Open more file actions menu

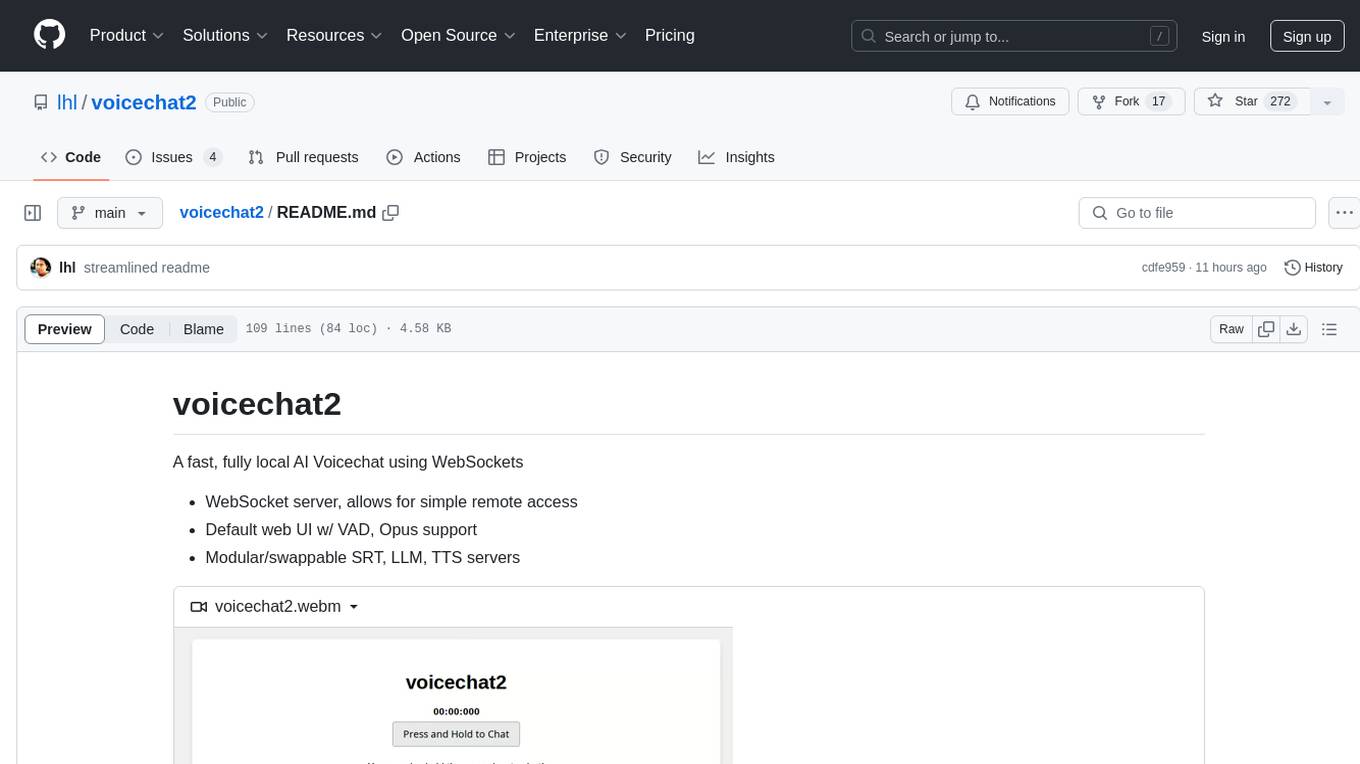1345,213
